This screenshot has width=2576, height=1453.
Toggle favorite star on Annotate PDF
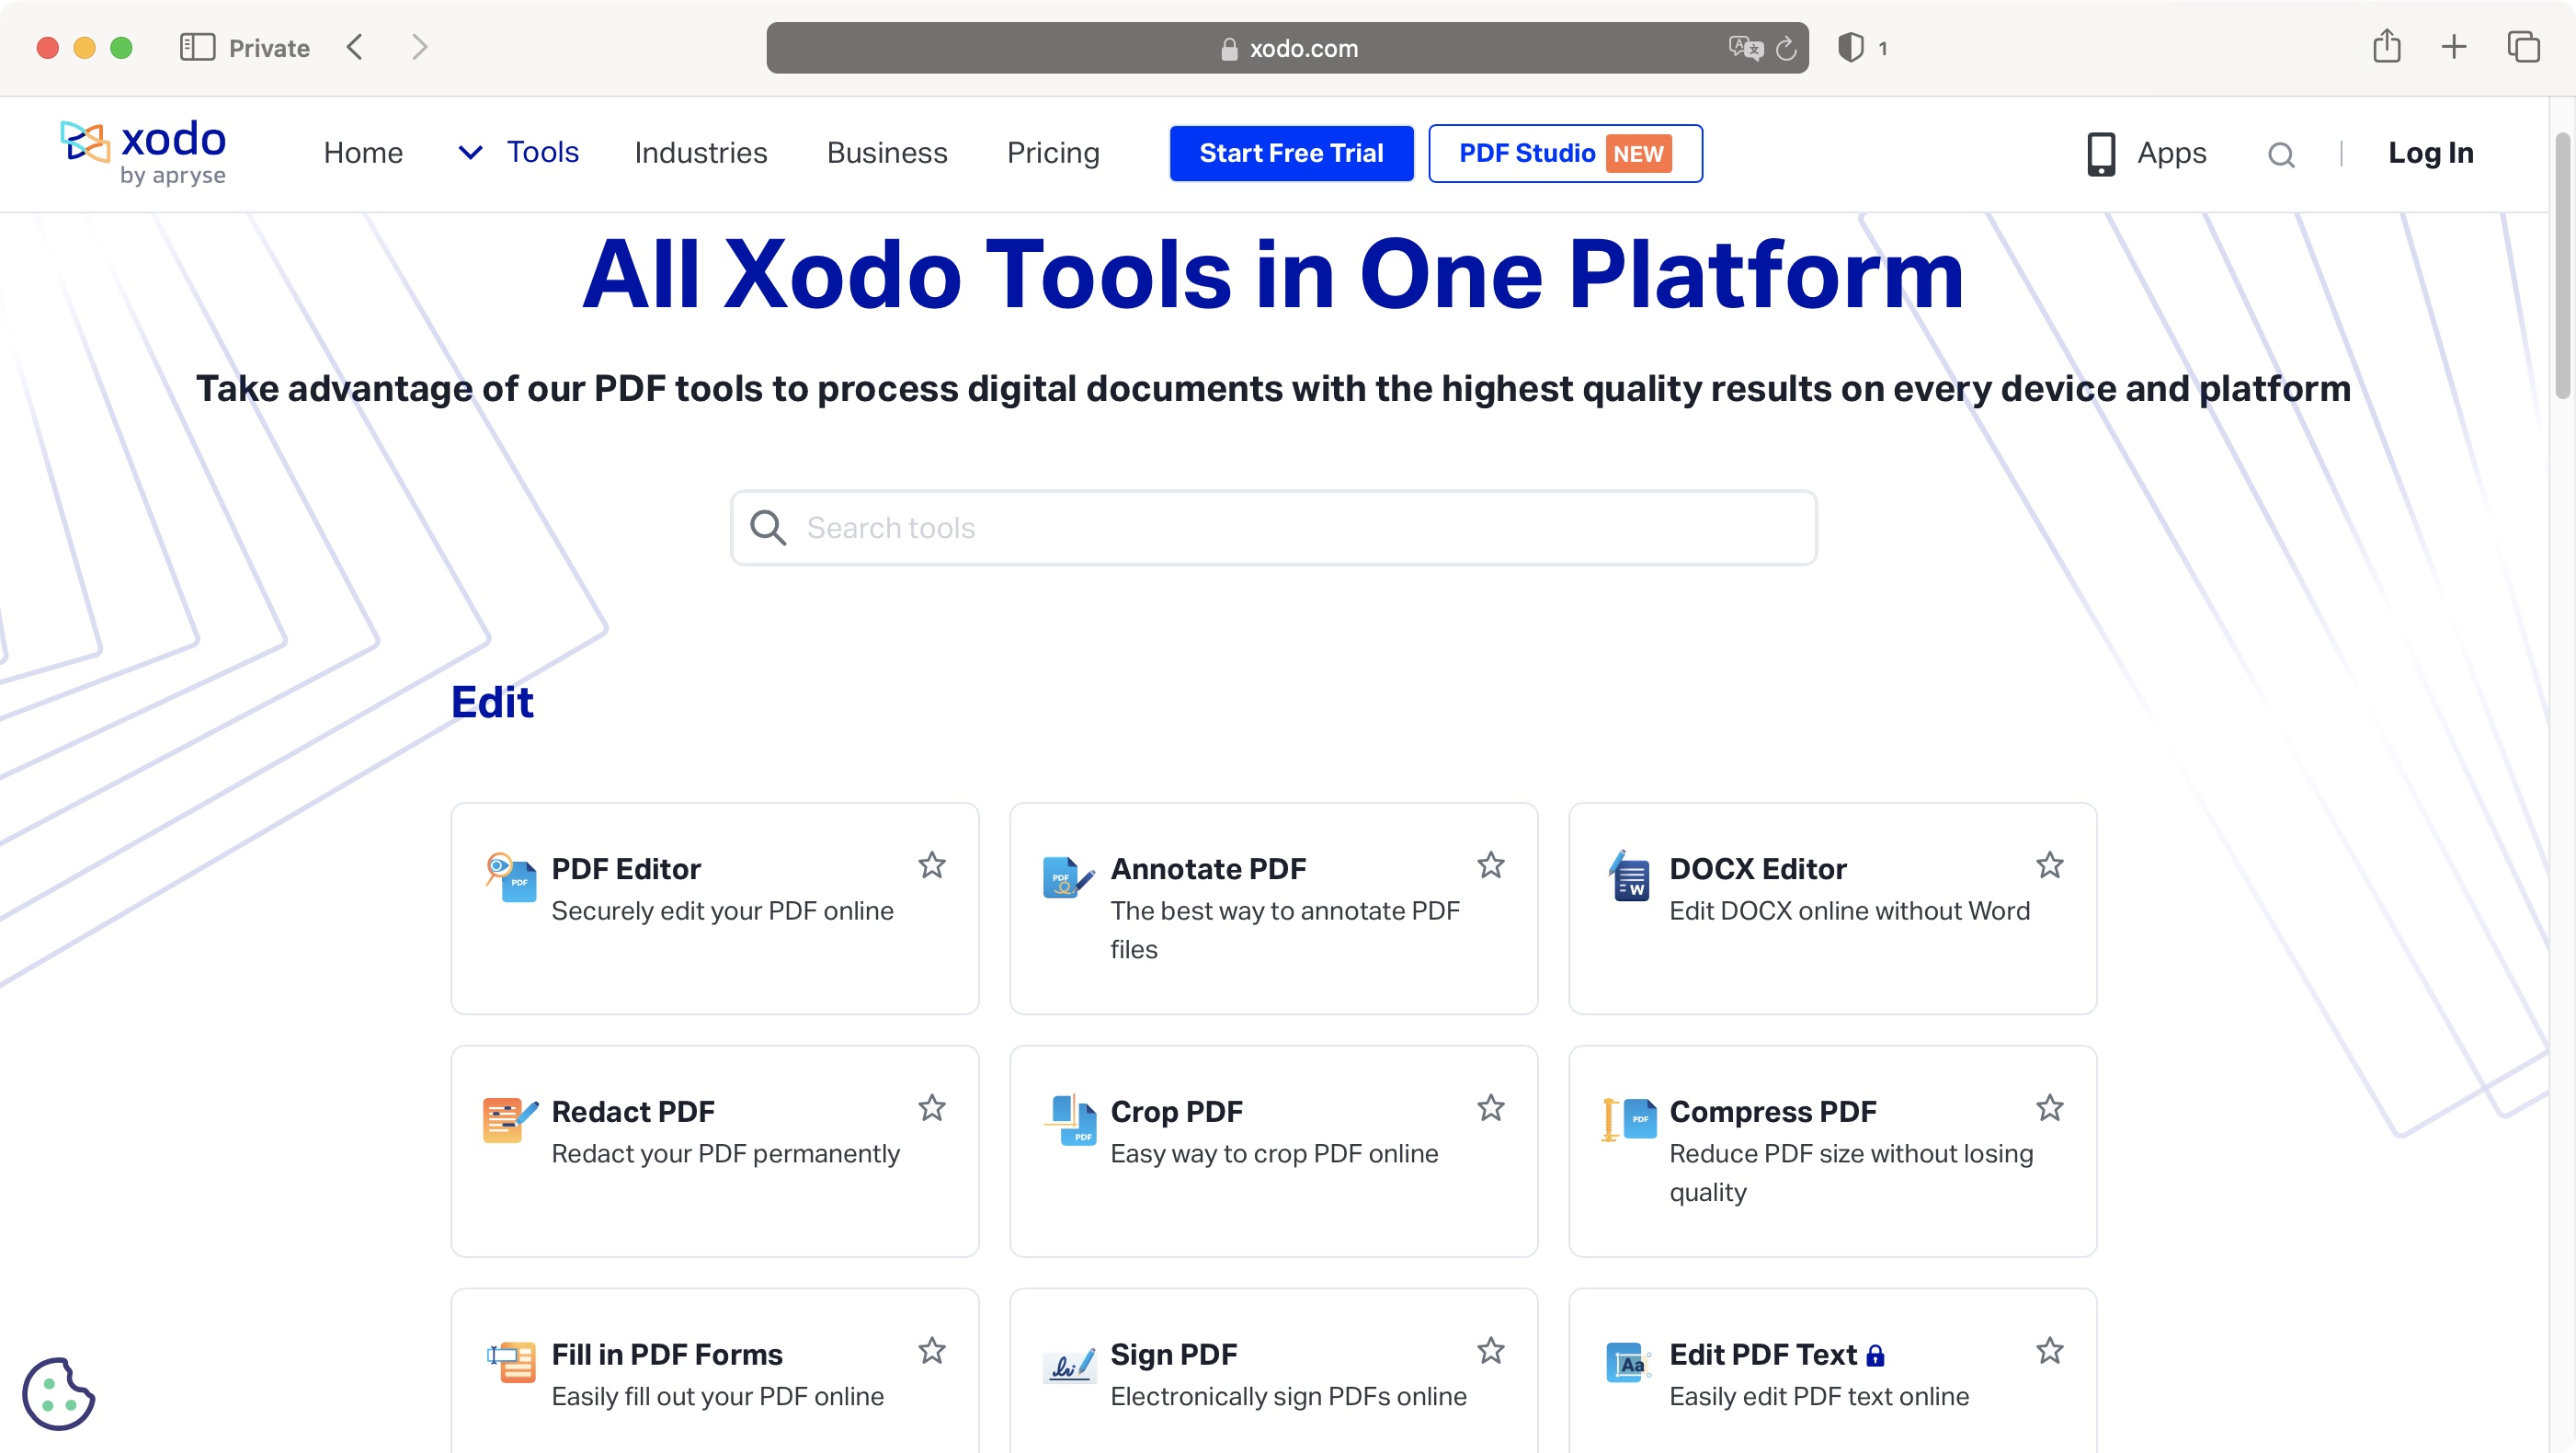(x=1491, y=864)
